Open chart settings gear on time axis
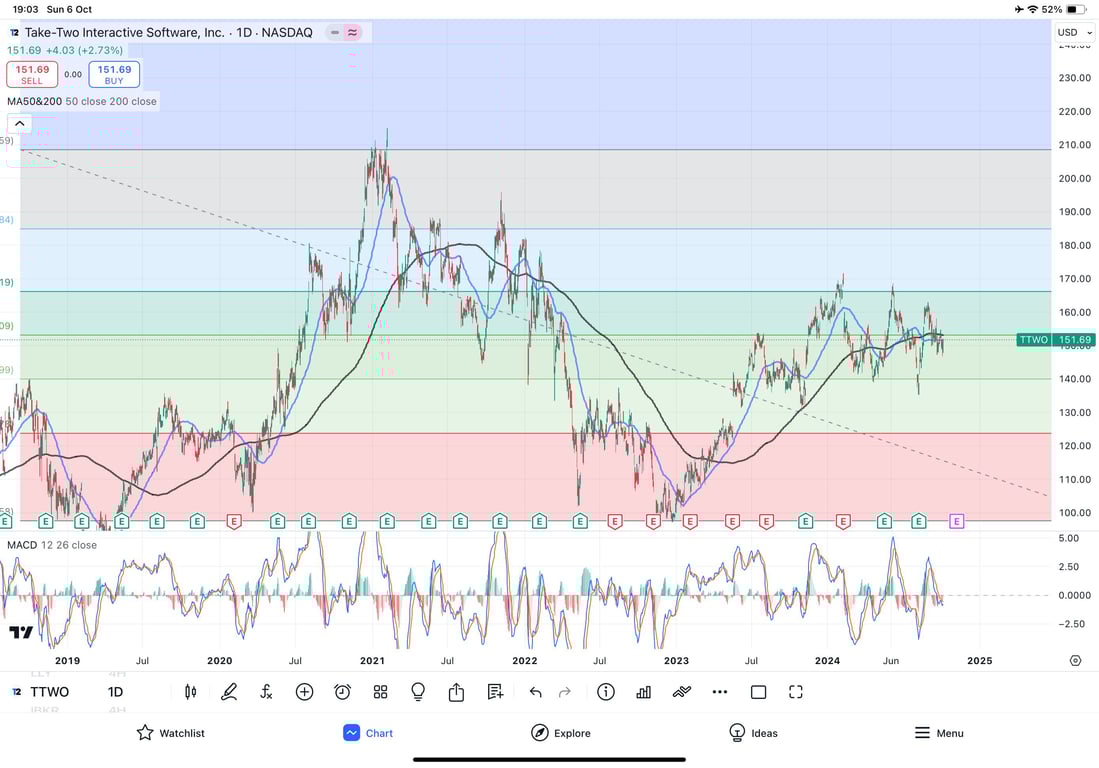1099x768 pixels. [x=1076, y=661]
